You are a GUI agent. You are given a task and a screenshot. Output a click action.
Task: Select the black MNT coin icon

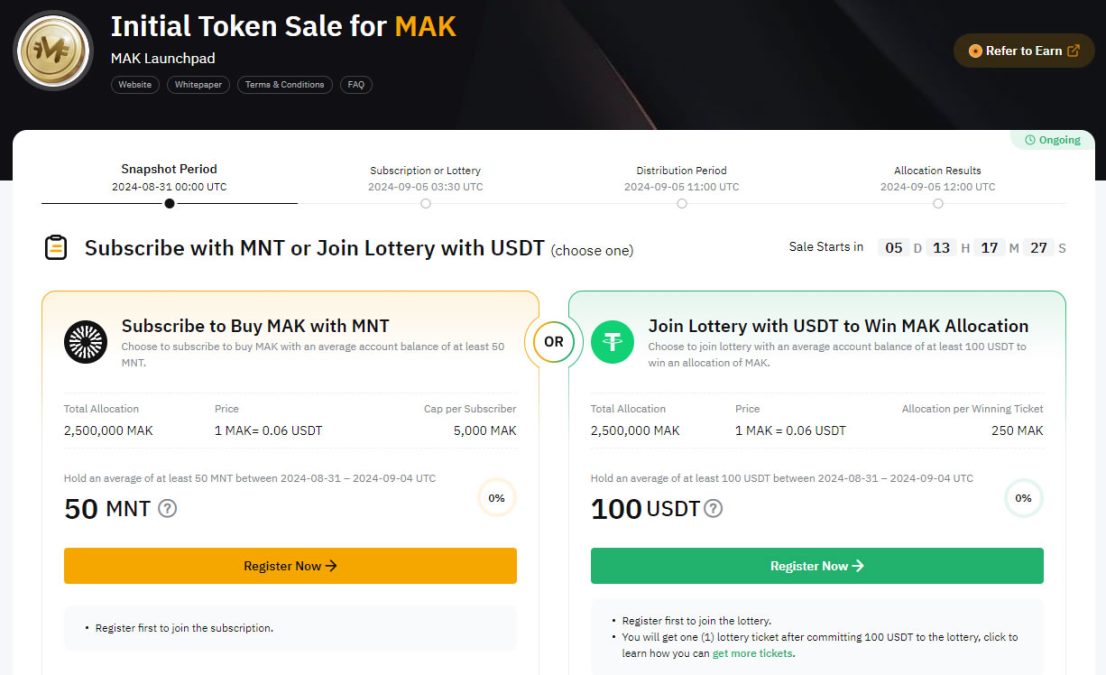click(x=85, y=341)
